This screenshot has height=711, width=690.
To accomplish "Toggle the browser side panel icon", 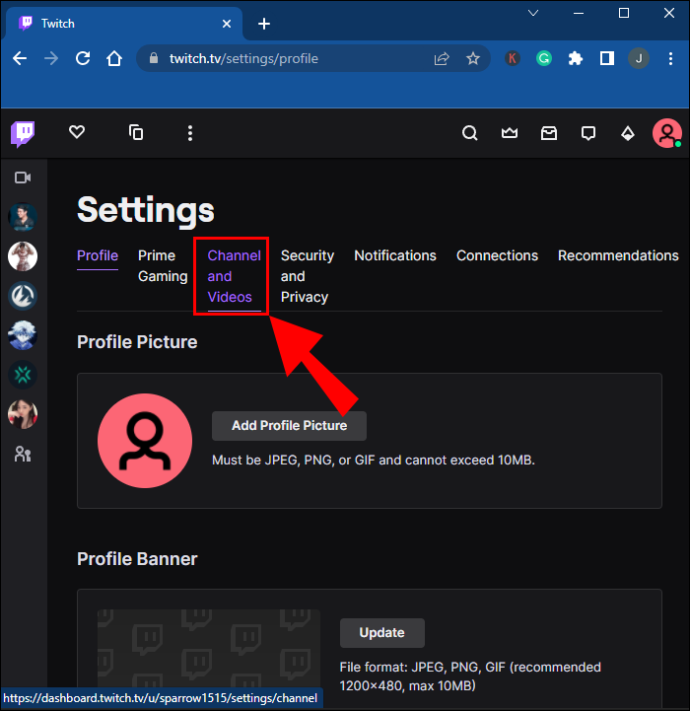I will click(607, 58).
